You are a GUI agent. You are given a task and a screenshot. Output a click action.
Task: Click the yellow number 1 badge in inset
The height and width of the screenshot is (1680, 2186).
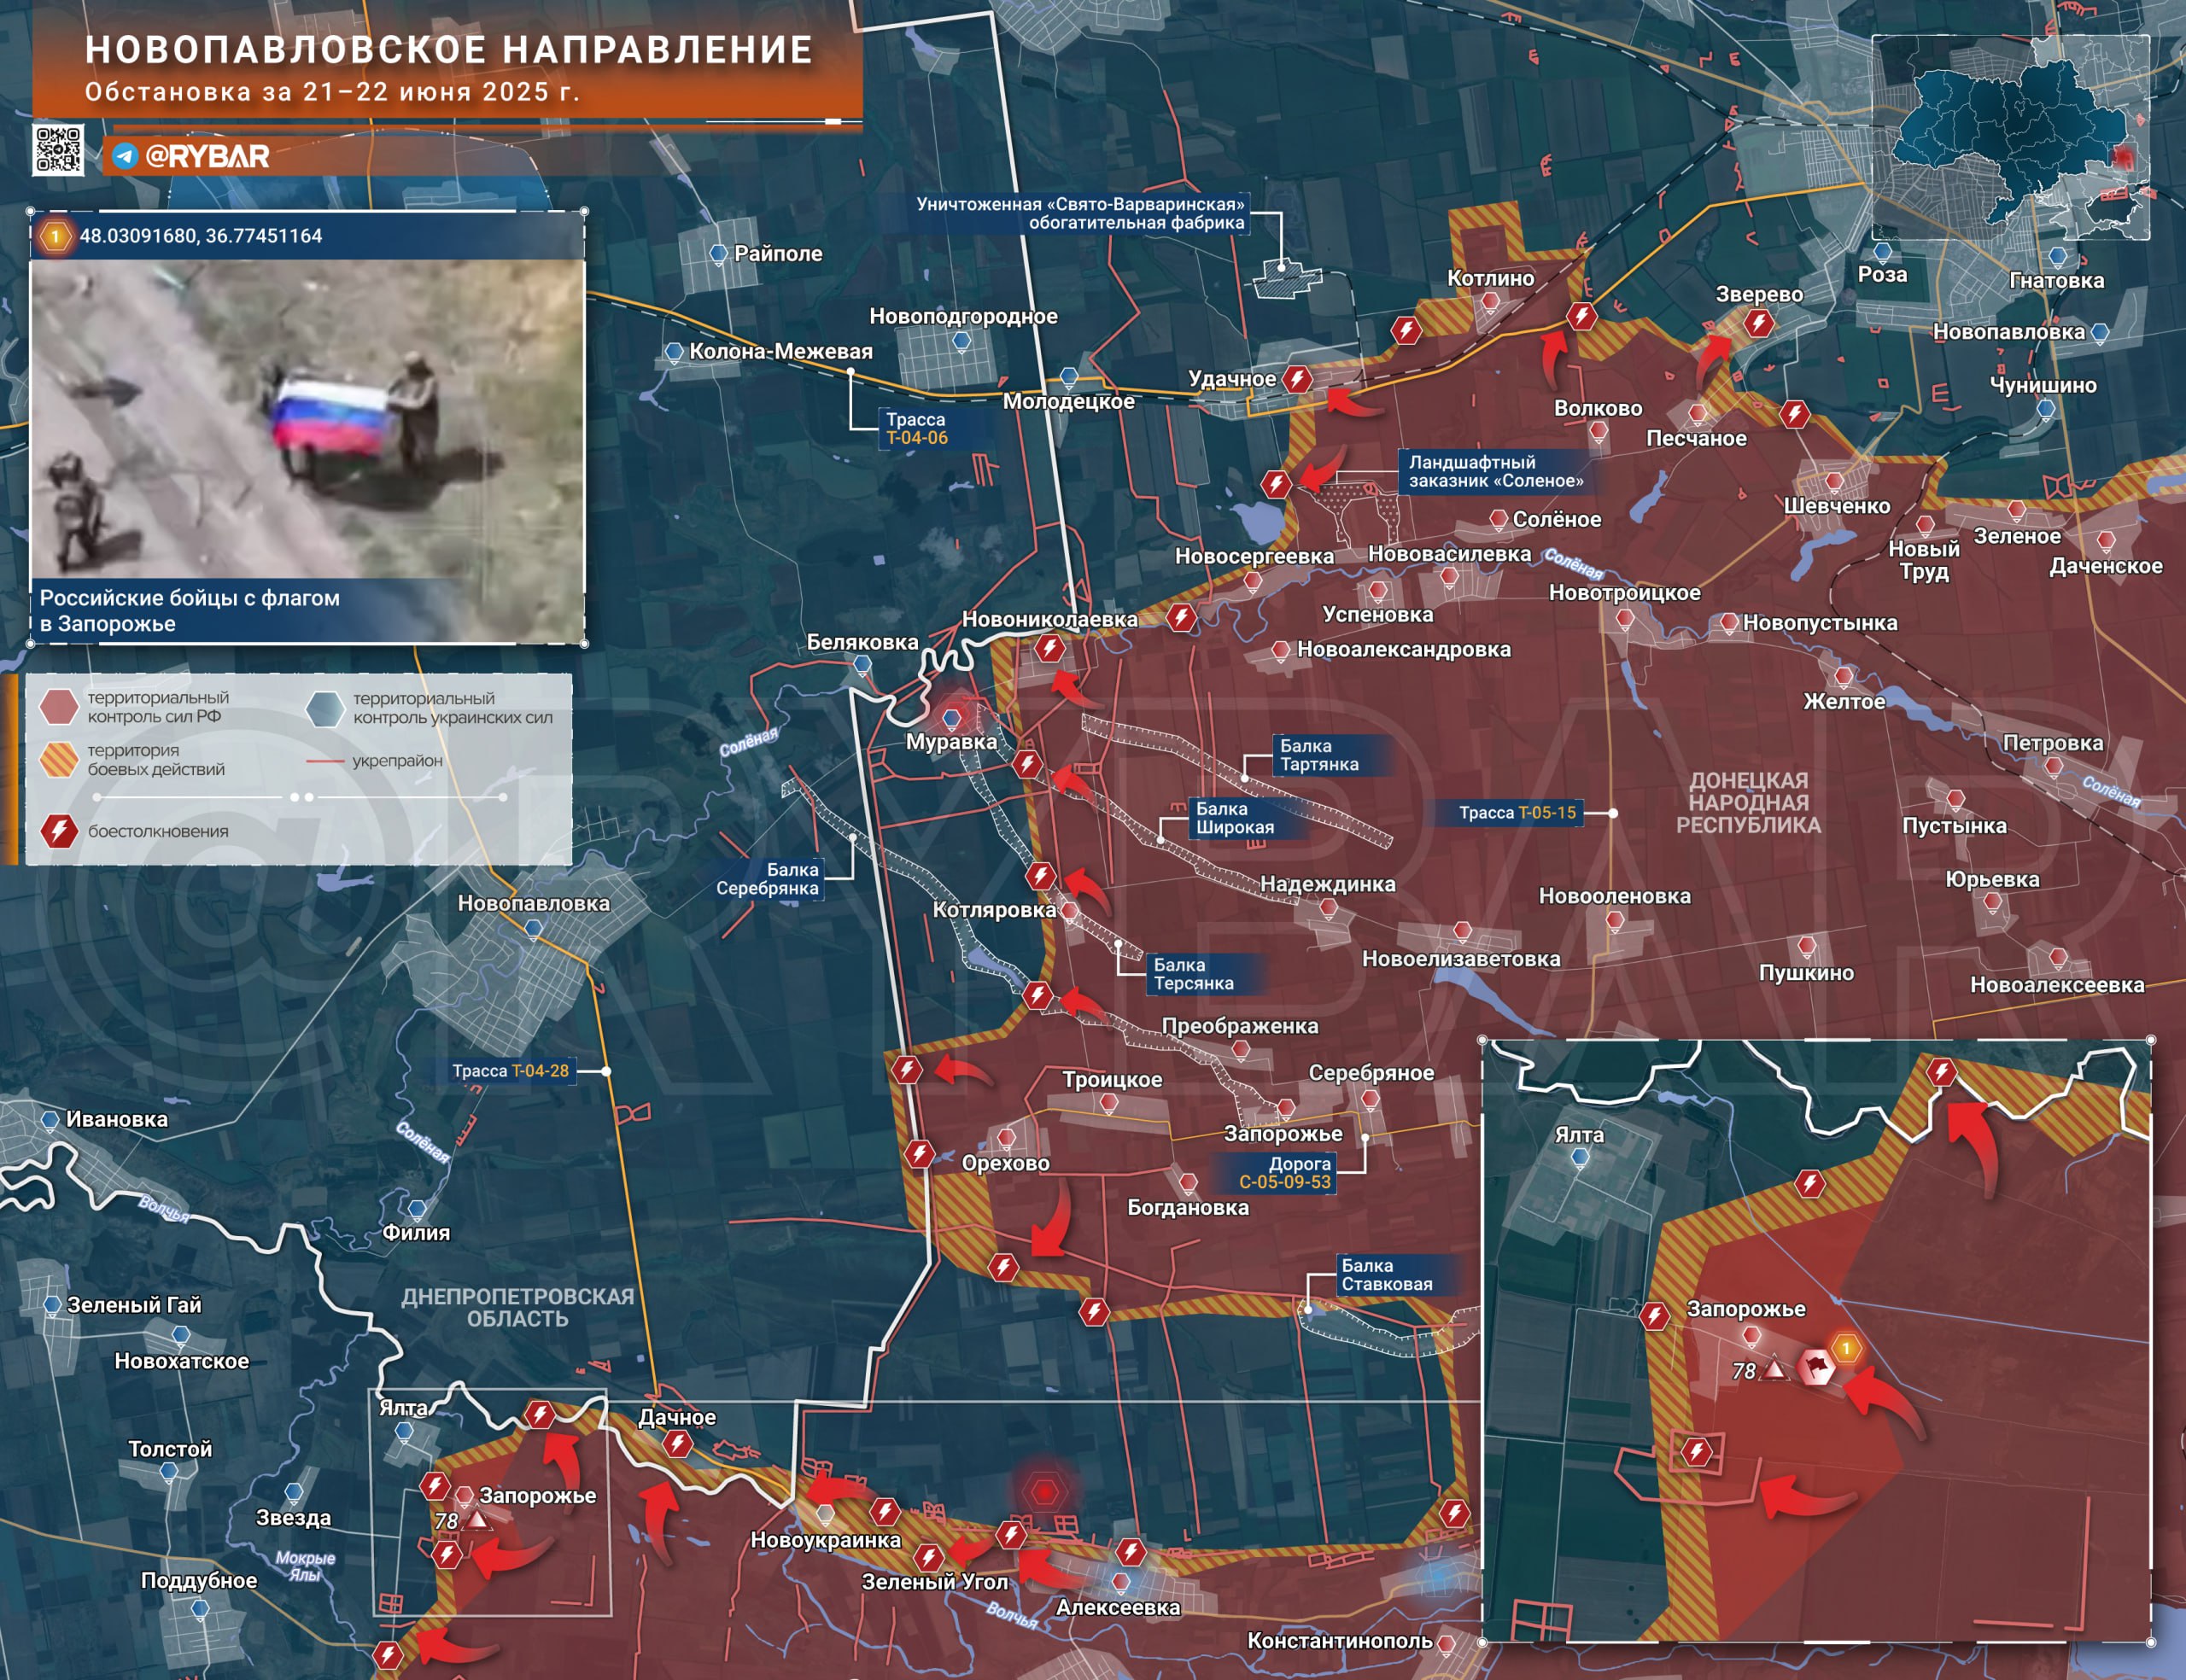[x=1846, y=1347]
